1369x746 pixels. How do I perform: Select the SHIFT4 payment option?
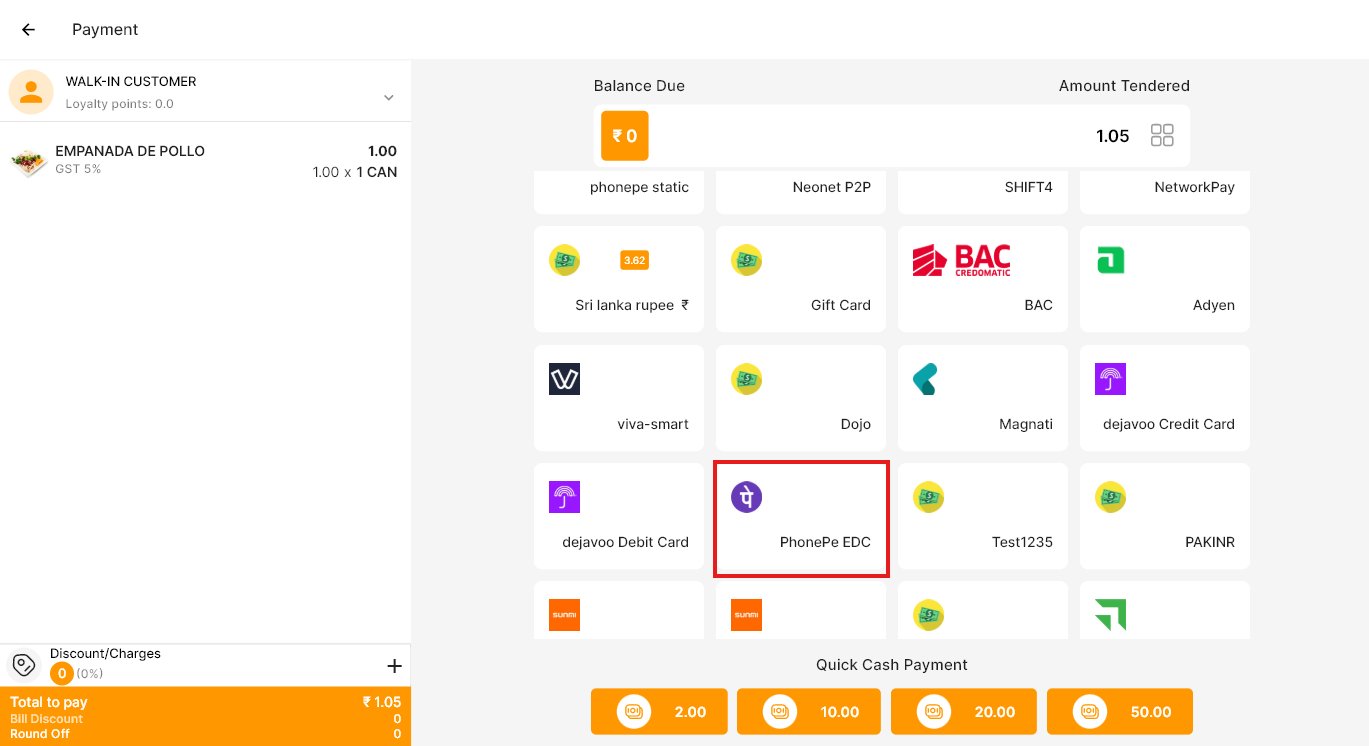[983, 192]
